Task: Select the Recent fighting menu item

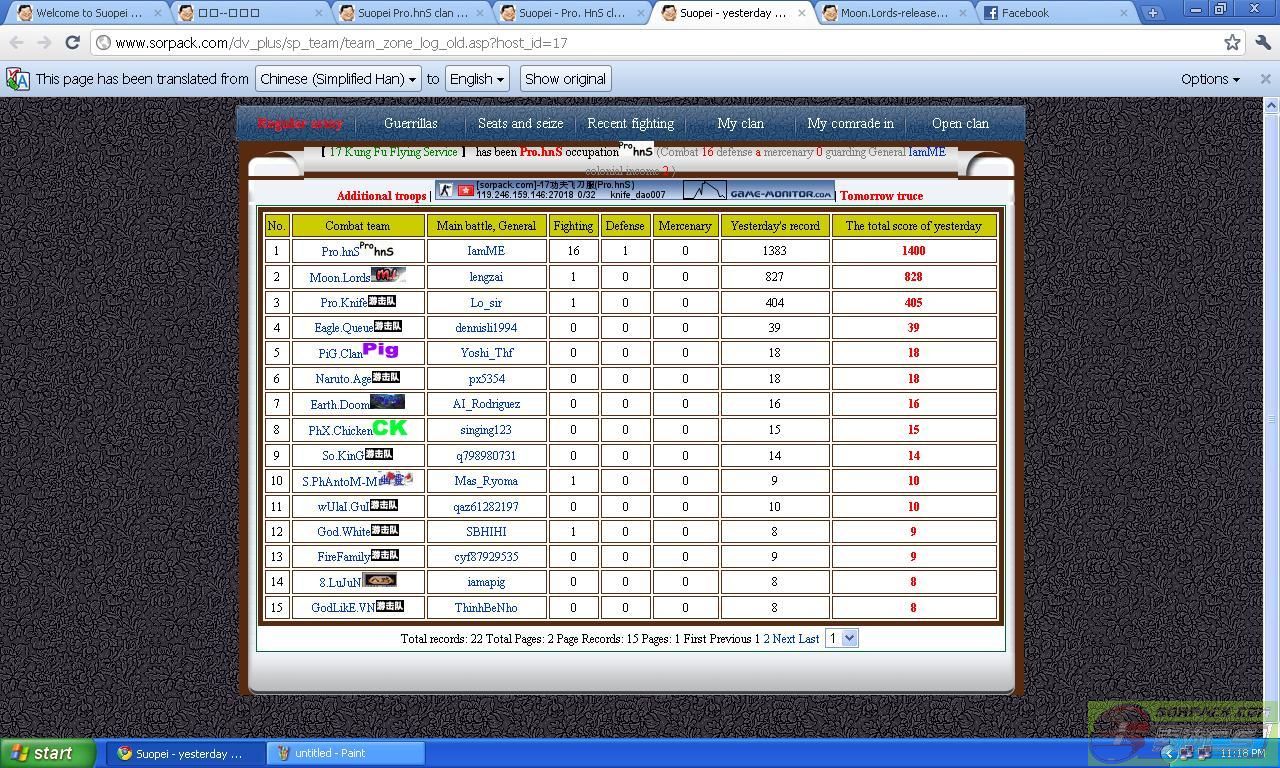Action: pos(630,124)
